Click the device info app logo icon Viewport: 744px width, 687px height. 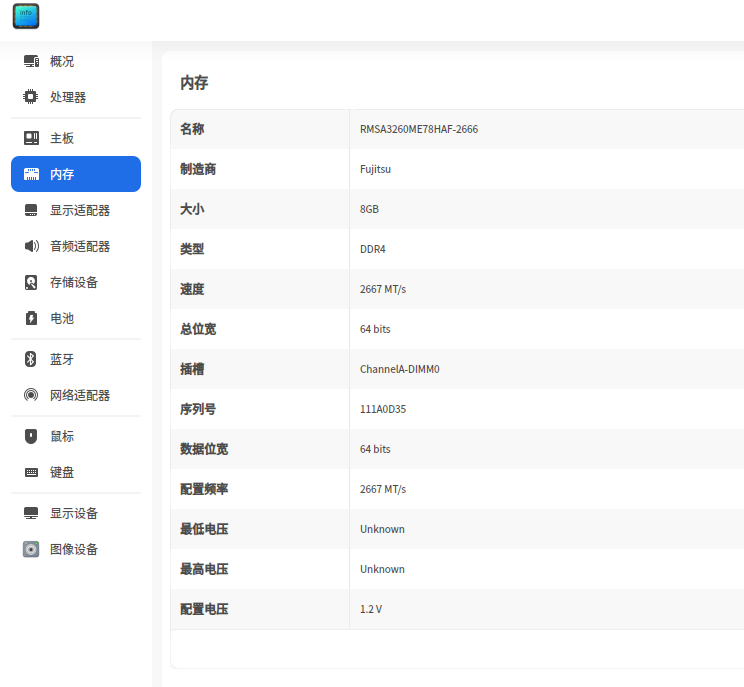tap(26, 16)
